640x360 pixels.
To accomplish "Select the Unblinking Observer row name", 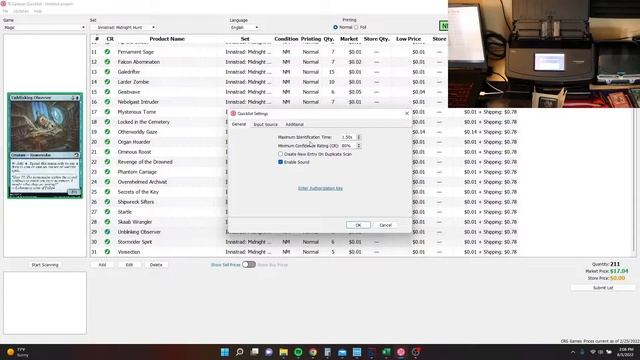I will click(139, 232).
